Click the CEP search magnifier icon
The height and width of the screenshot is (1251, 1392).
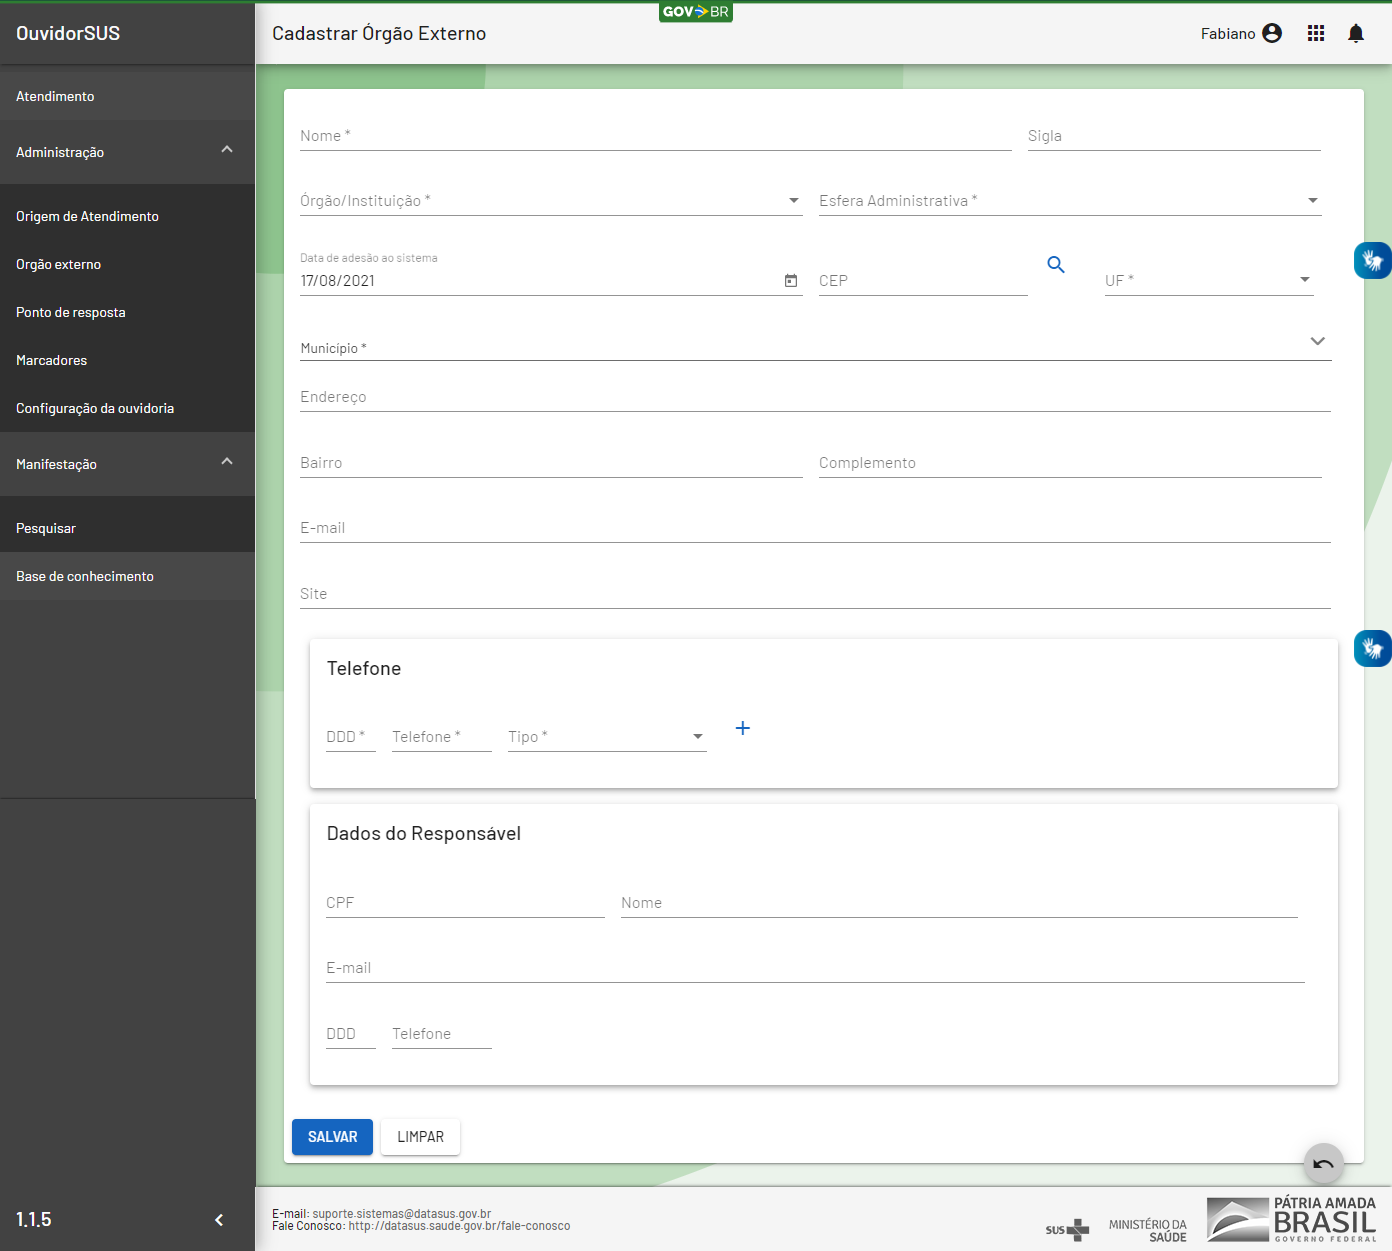point(1055,265)
